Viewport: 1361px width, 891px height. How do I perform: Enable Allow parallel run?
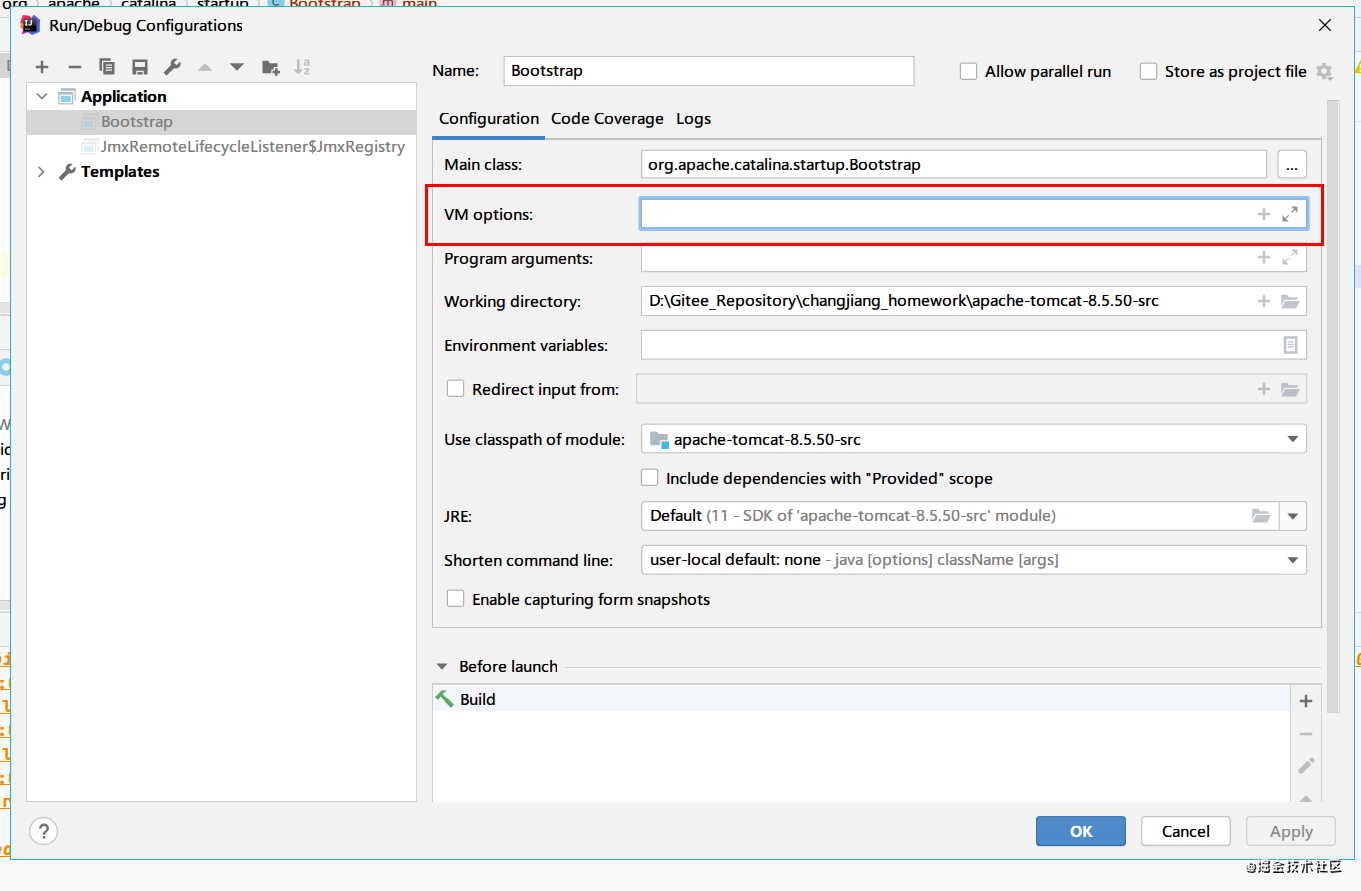point(968,72)
